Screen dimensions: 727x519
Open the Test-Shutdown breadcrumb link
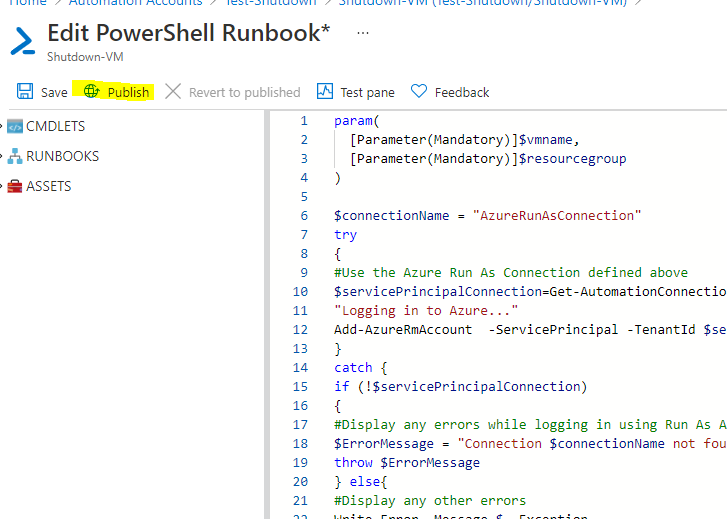point(270,2)
